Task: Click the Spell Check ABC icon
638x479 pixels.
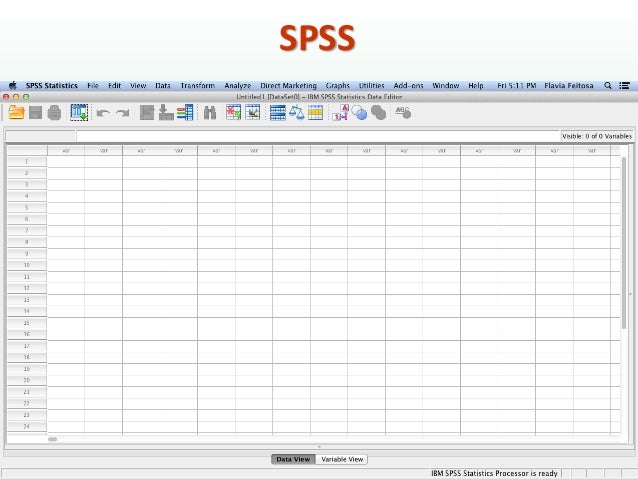Action: click(x=403, y=112)
